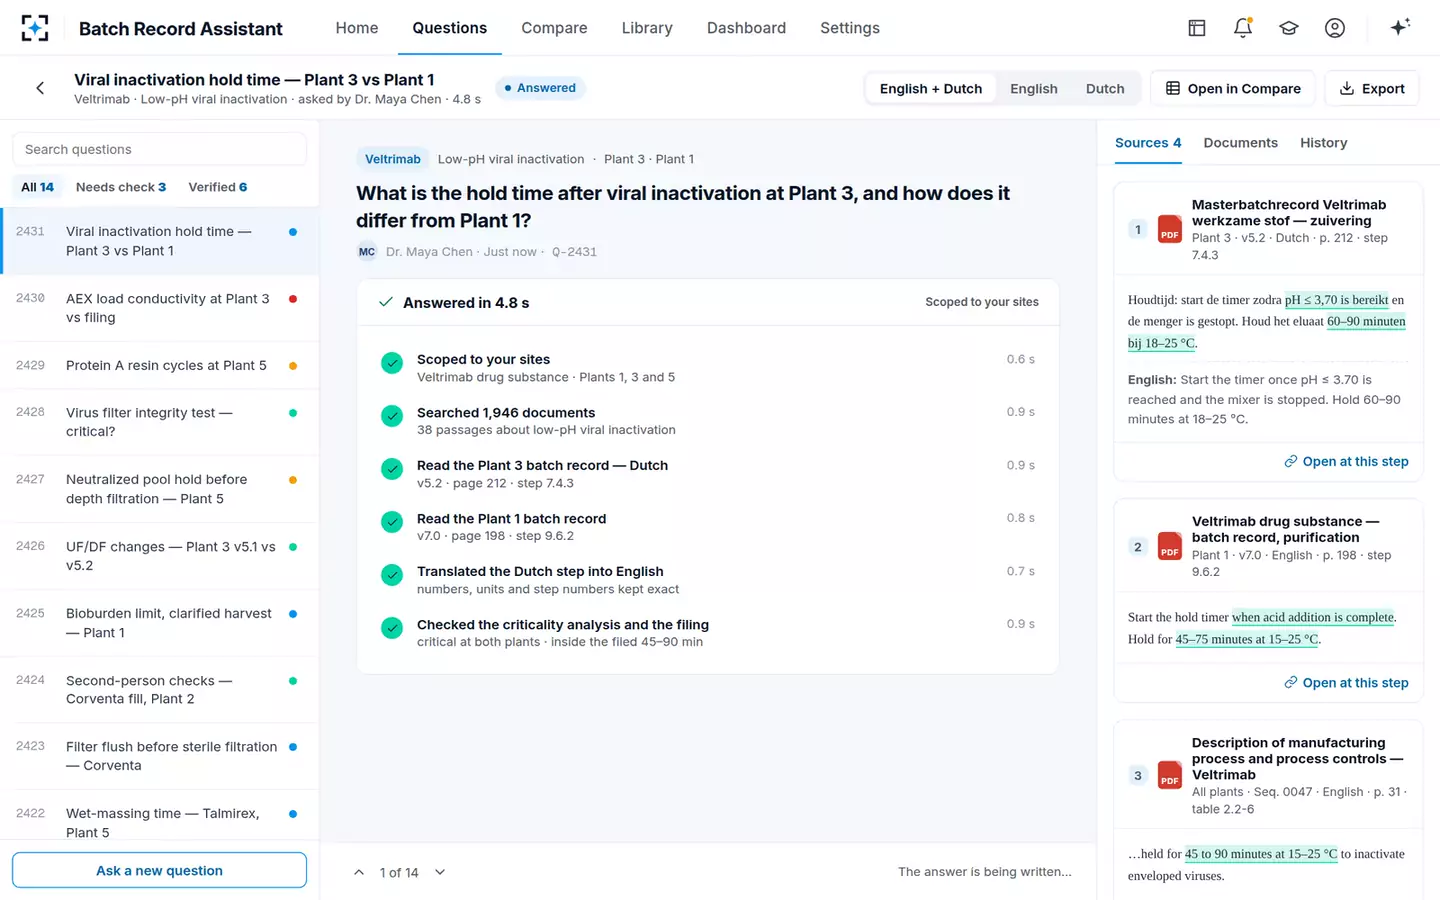Filter questions by All 14
1440x900 pixels.
point(38,187)
